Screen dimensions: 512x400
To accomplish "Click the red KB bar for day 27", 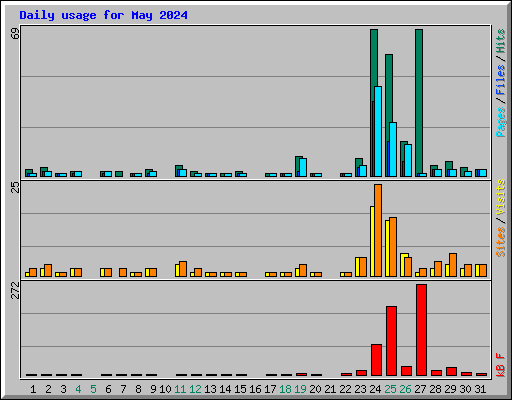I will click(421, 330).
